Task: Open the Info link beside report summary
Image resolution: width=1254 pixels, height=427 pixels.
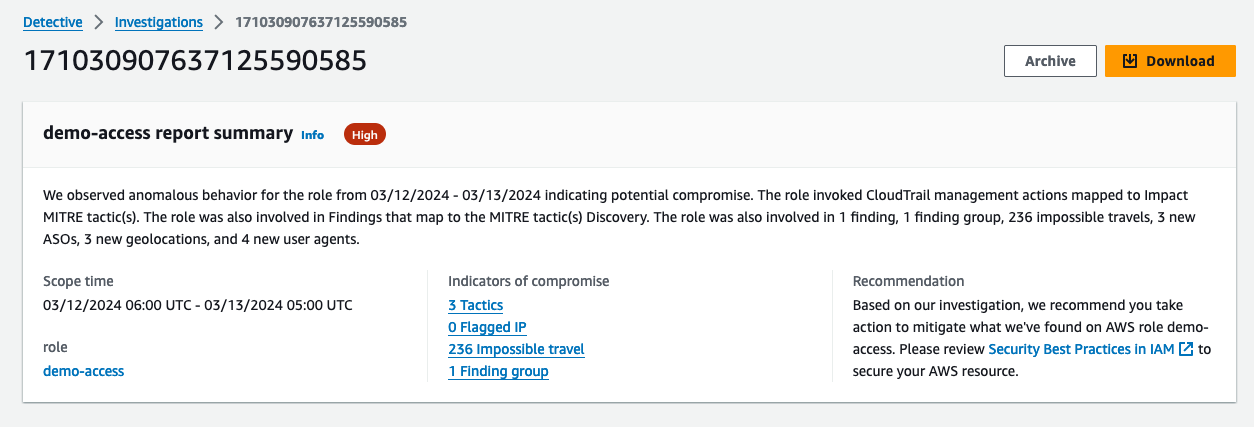Action: click(313, 135)
